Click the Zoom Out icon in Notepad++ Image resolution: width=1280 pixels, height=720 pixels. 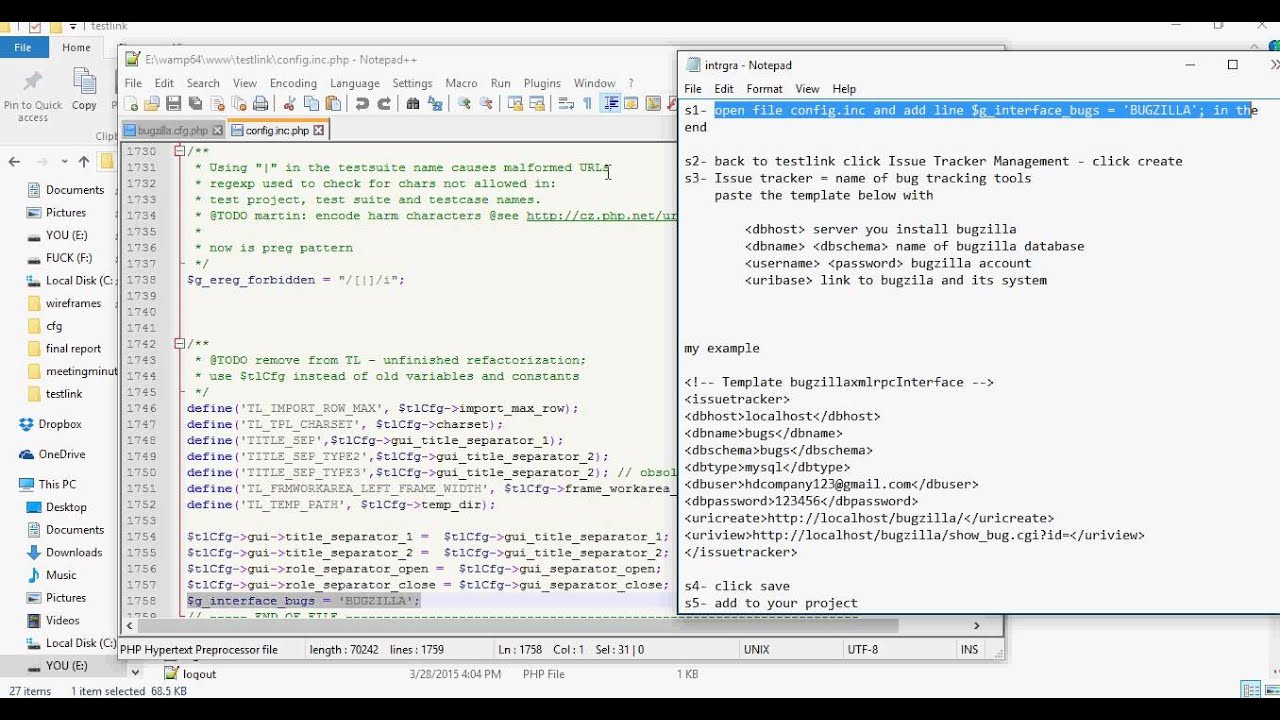click(486, 103)
